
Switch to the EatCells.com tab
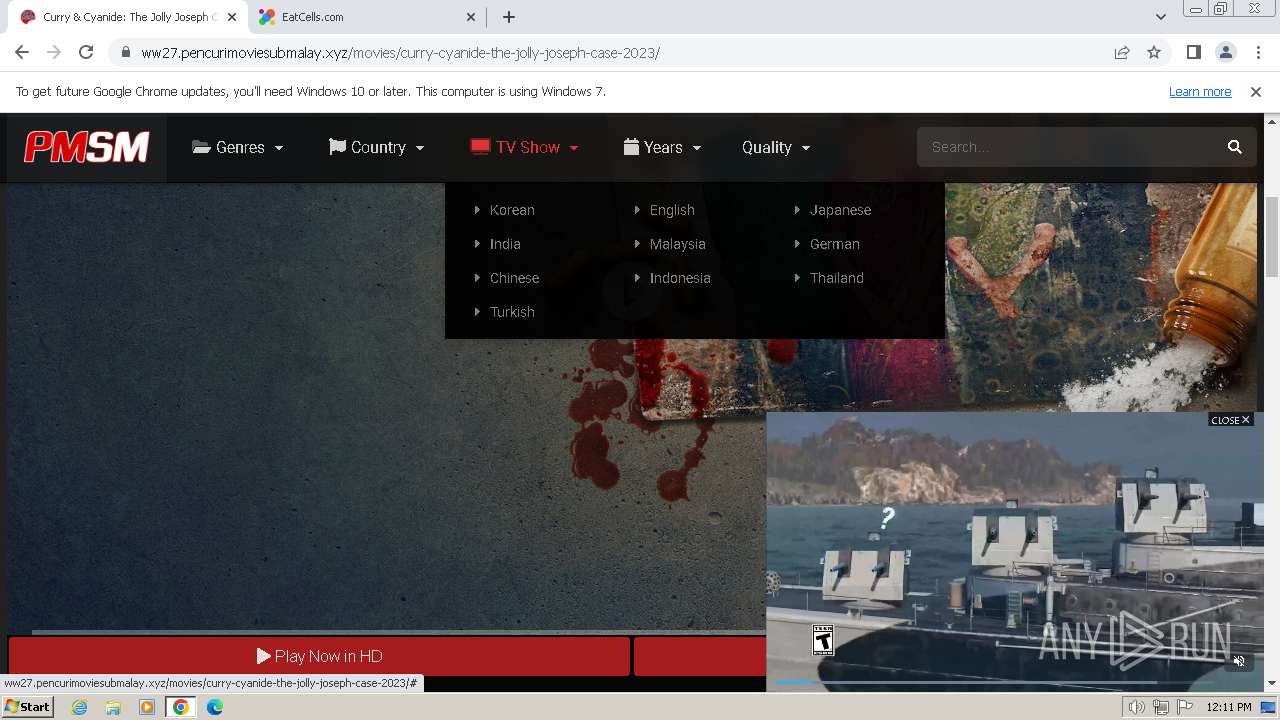pos(366,17)
